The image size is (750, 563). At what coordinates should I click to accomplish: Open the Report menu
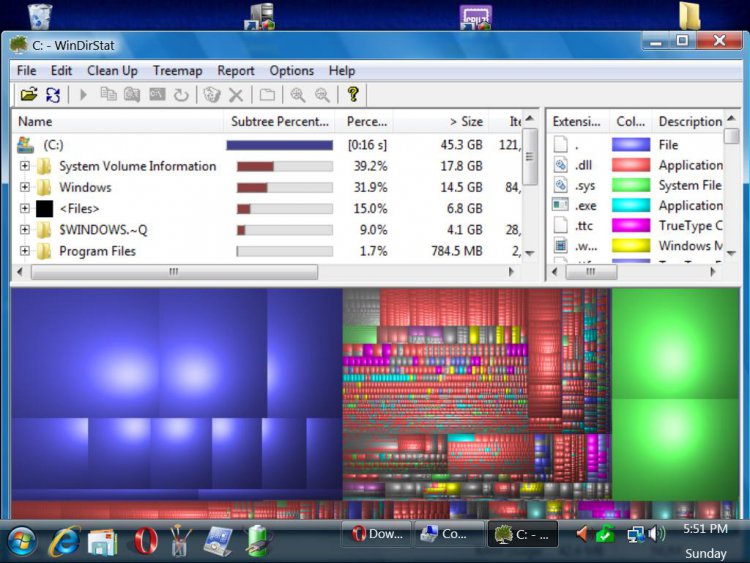coord(236,71)
